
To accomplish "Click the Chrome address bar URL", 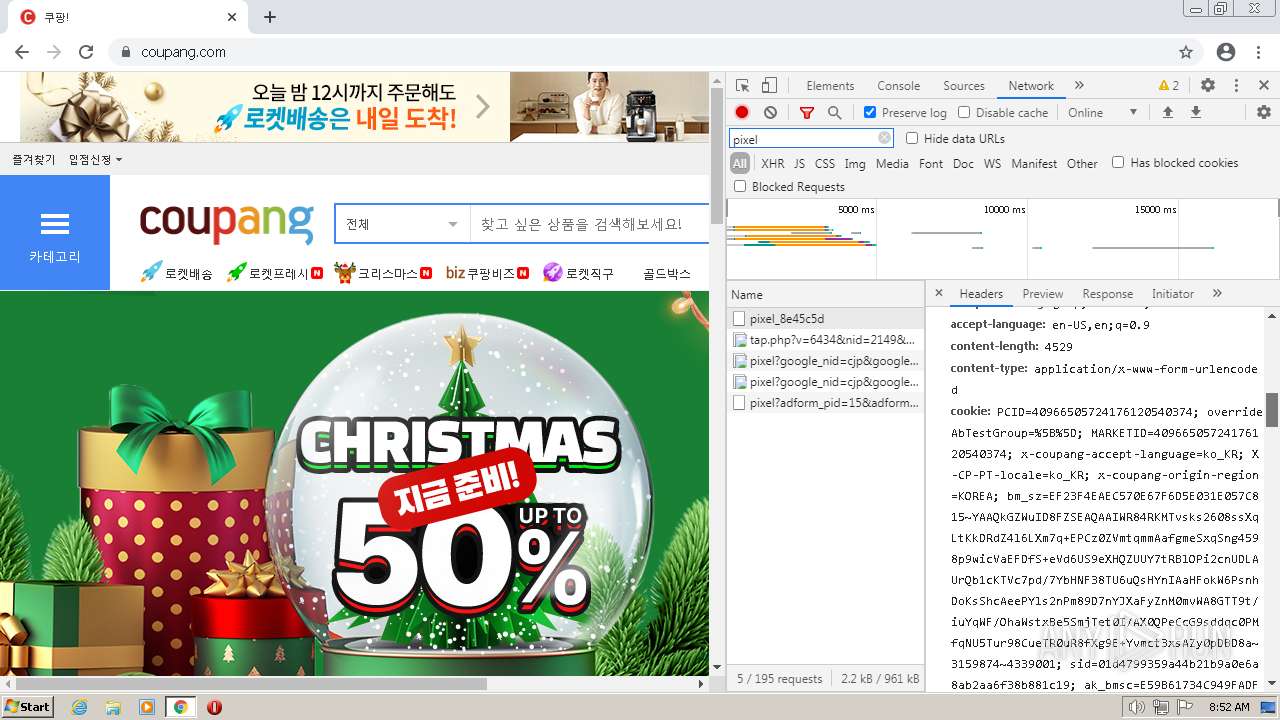I will click(x=183, y=52).
